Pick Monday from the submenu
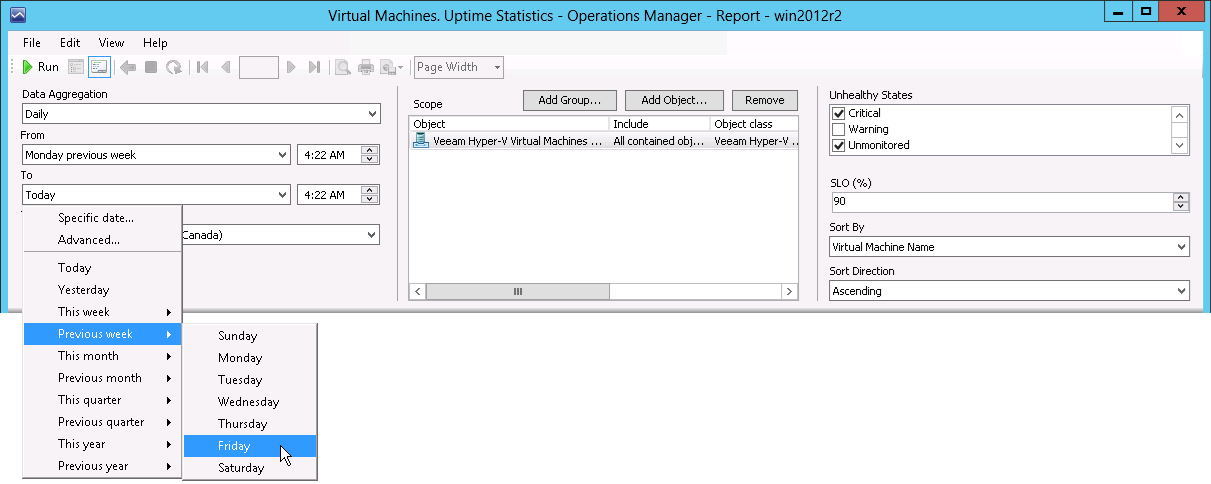 250,358
